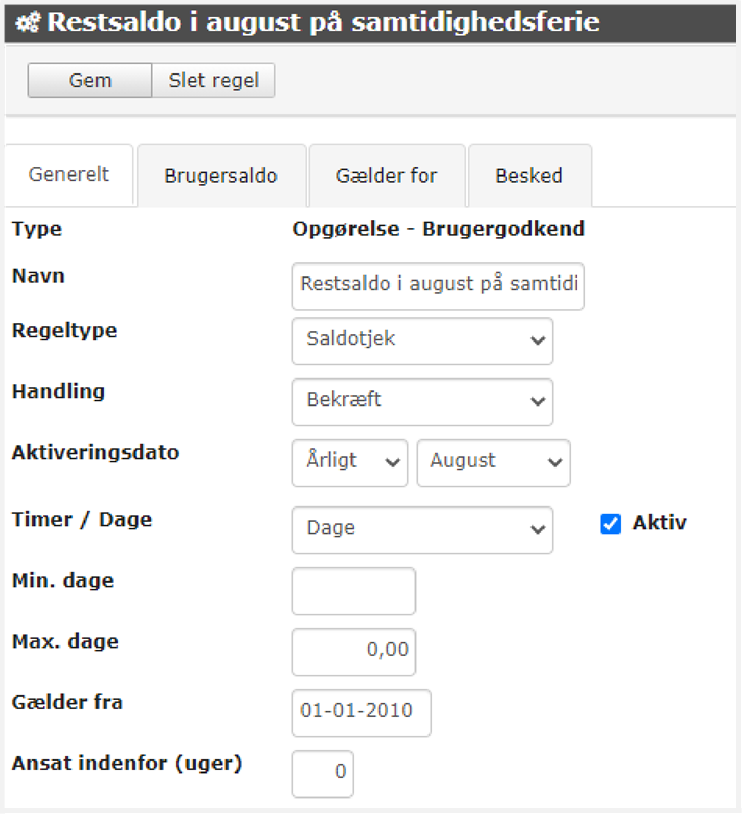
Task: Click the Min. dage input field
Action: point(353,591)
